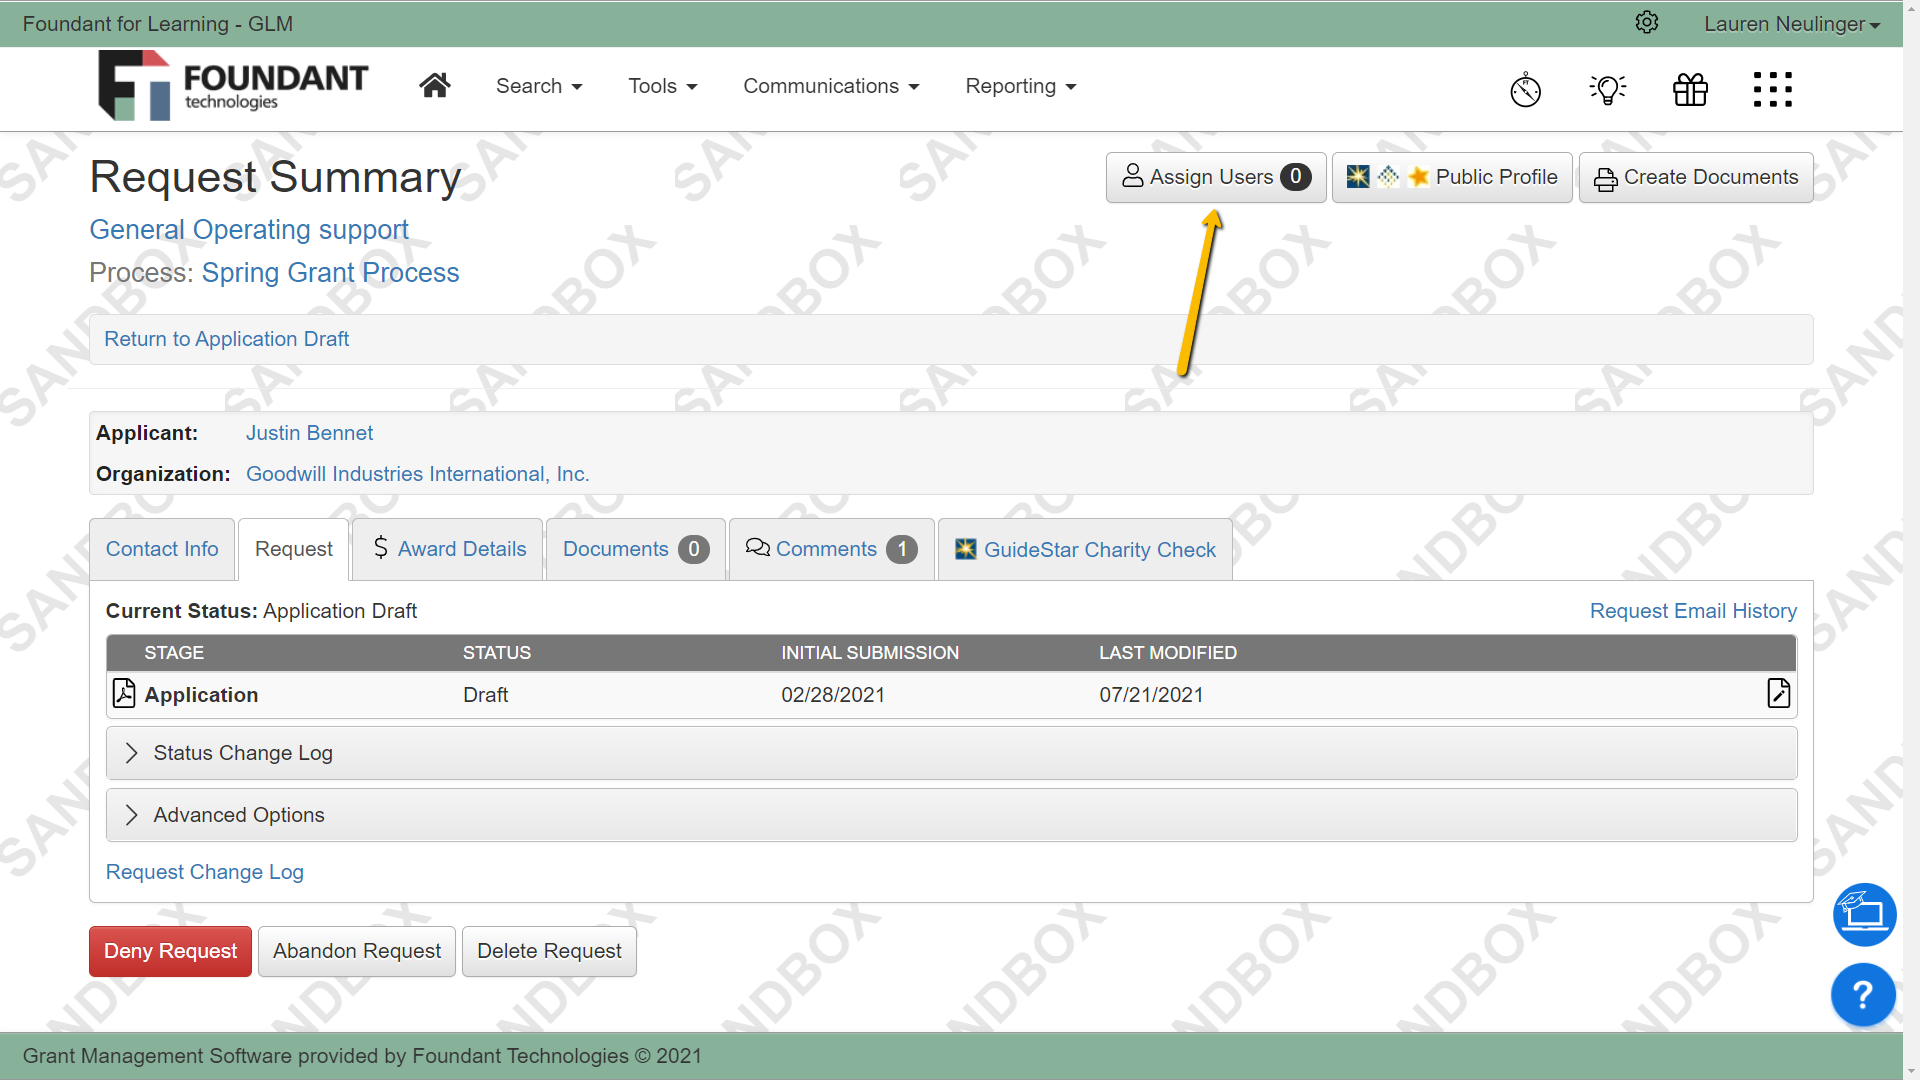This screenshot has width=1920, height=1080.
Task: Open the gift box icon
Action: [1690, 89]
